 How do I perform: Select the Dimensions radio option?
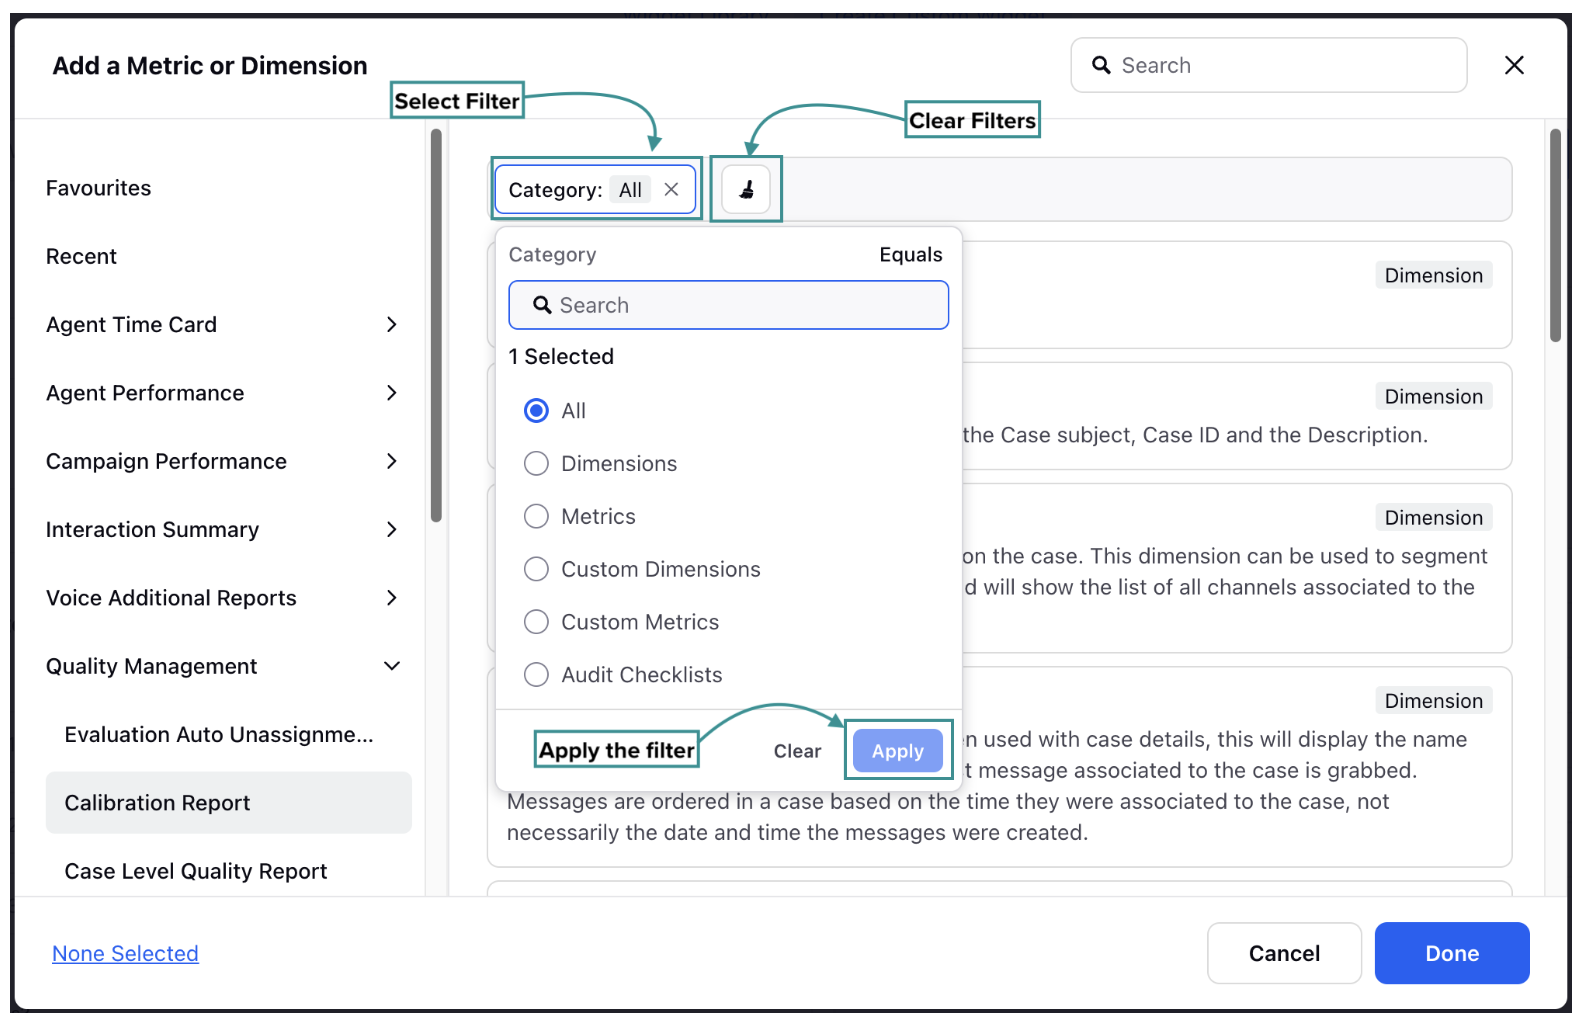tap(537, 464)
